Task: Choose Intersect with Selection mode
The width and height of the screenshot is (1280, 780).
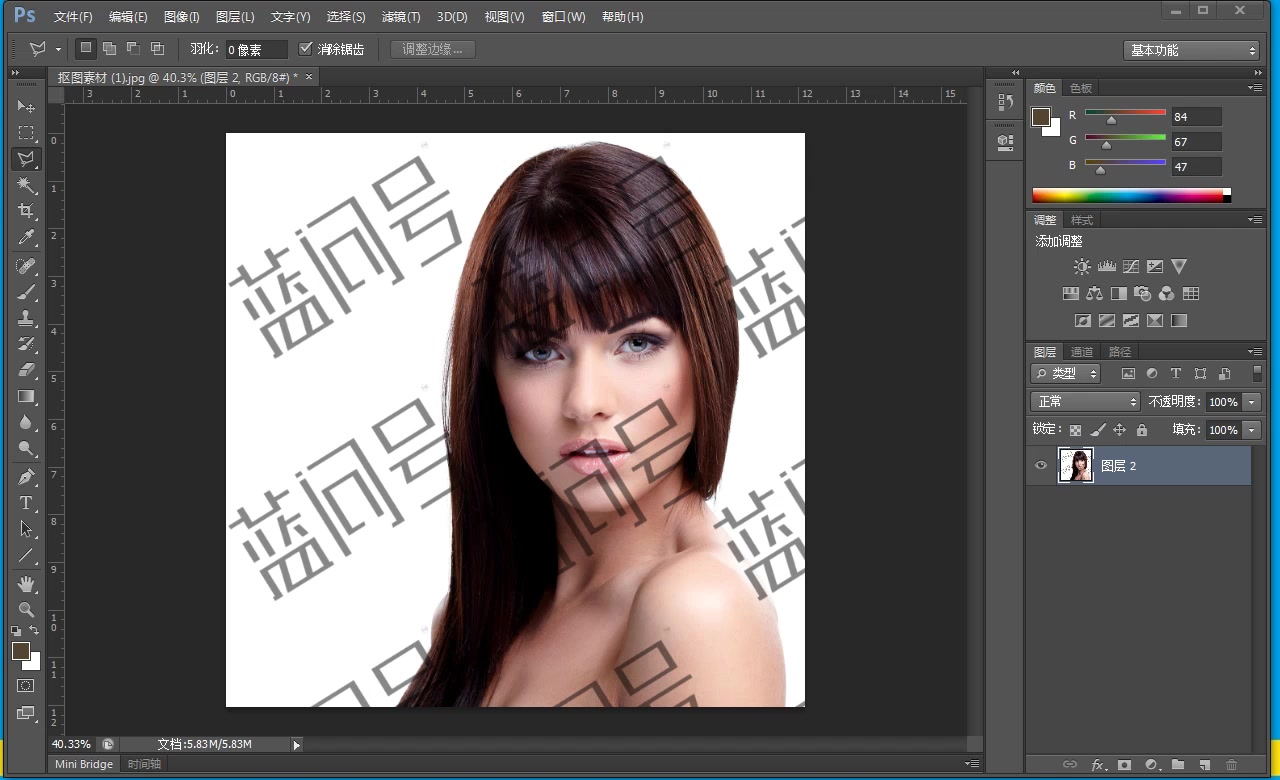Action: [x=157, y=48]
